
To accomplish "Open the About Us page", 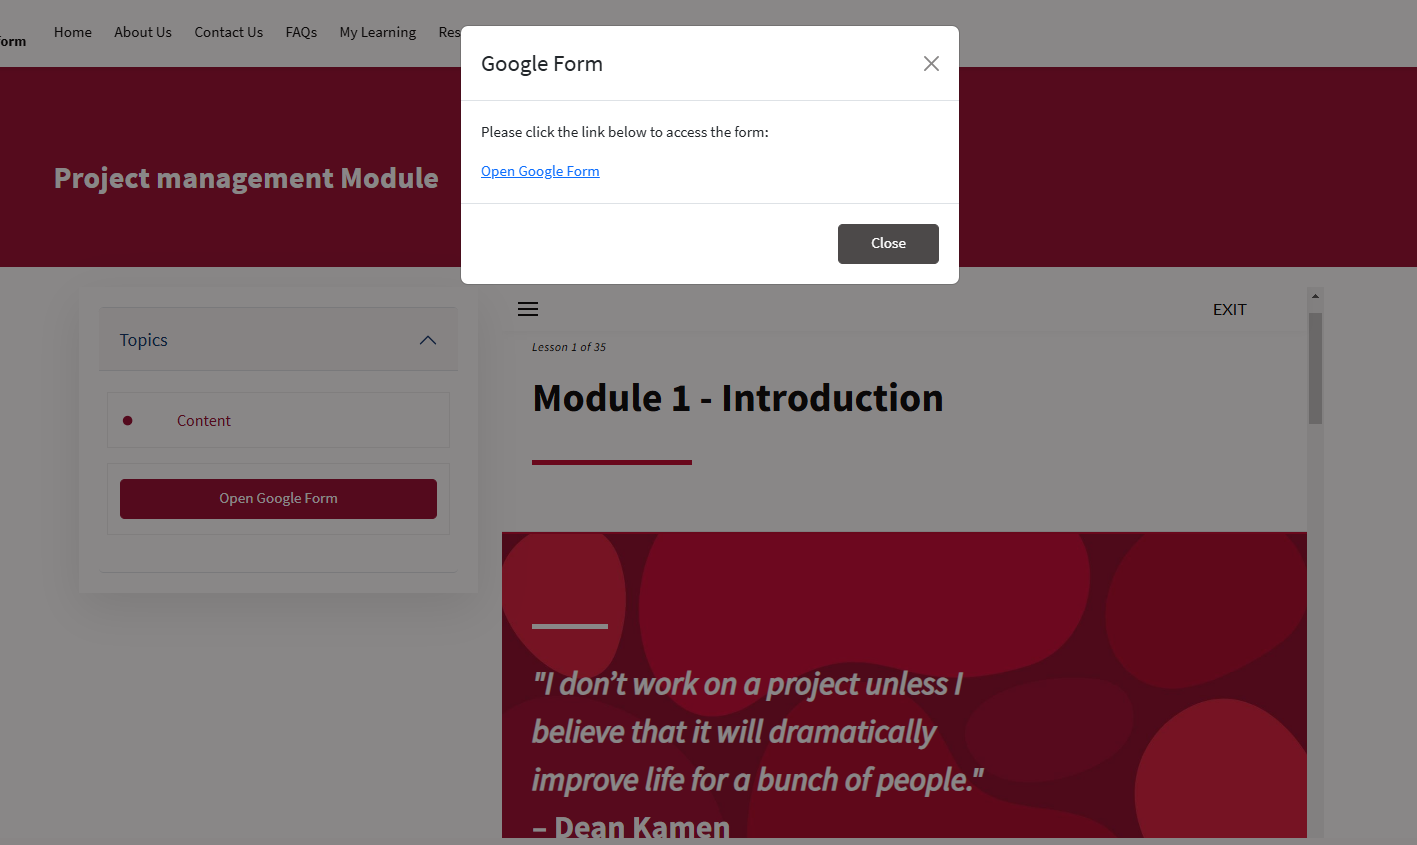I will [x=143, y=32].
